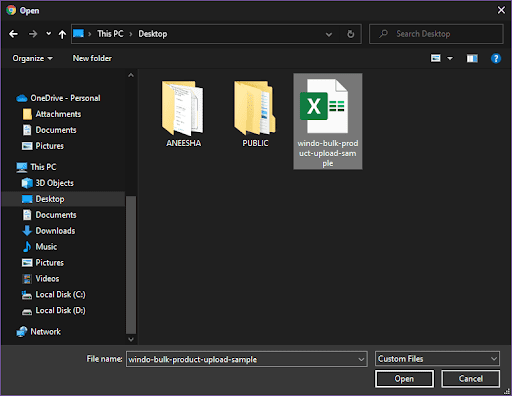512x396 pixels.
Task: Open the Videos folder
Action: 40,279
